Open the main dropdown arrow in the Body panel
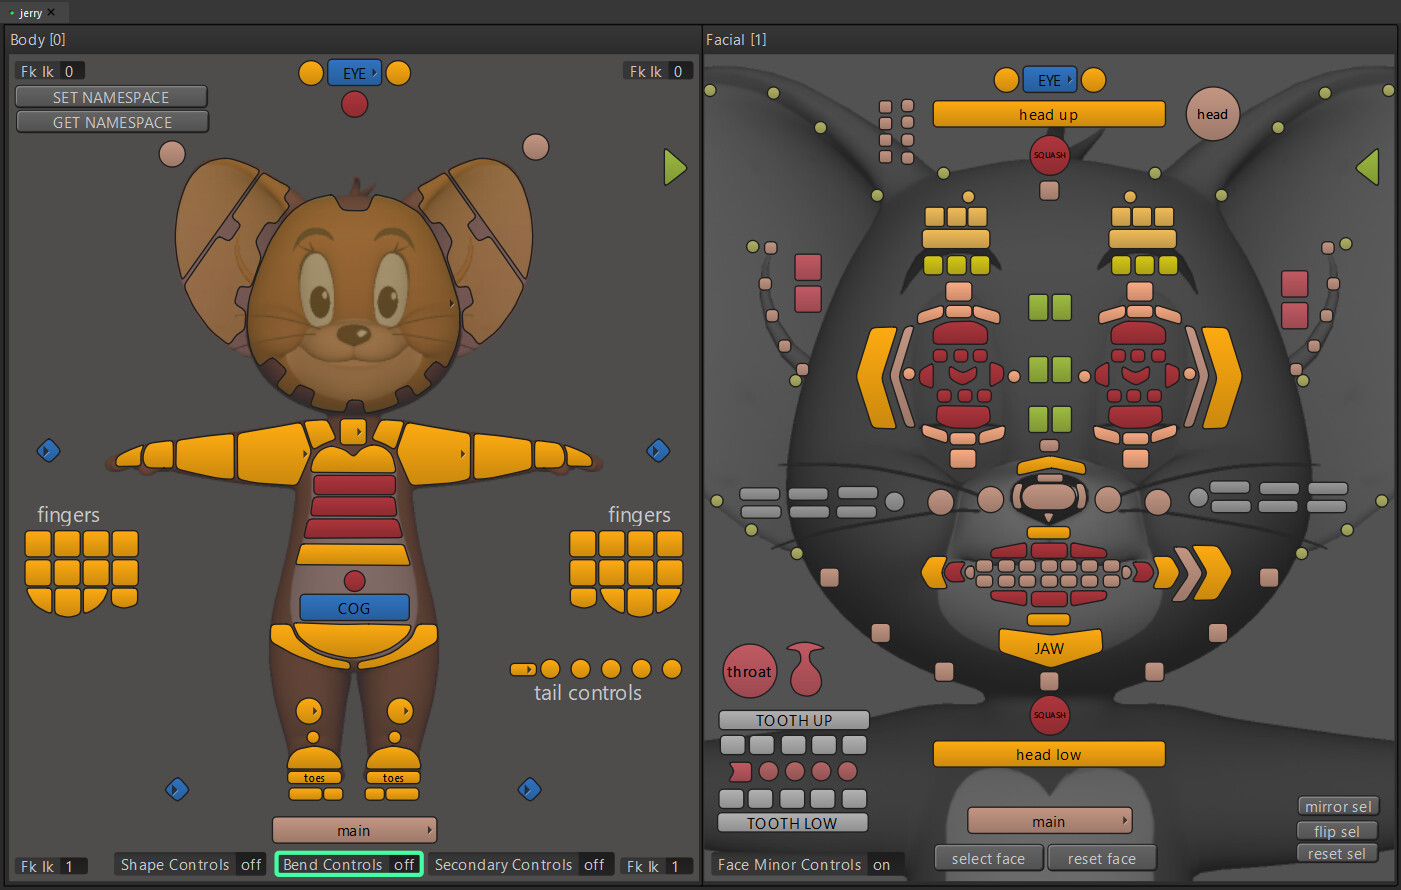1401x890 pixels. pos(430,830)
